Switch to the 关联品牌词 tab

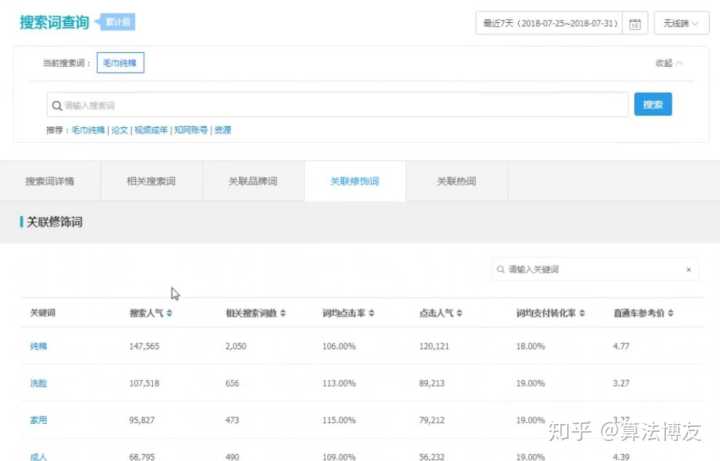point(253,182)
